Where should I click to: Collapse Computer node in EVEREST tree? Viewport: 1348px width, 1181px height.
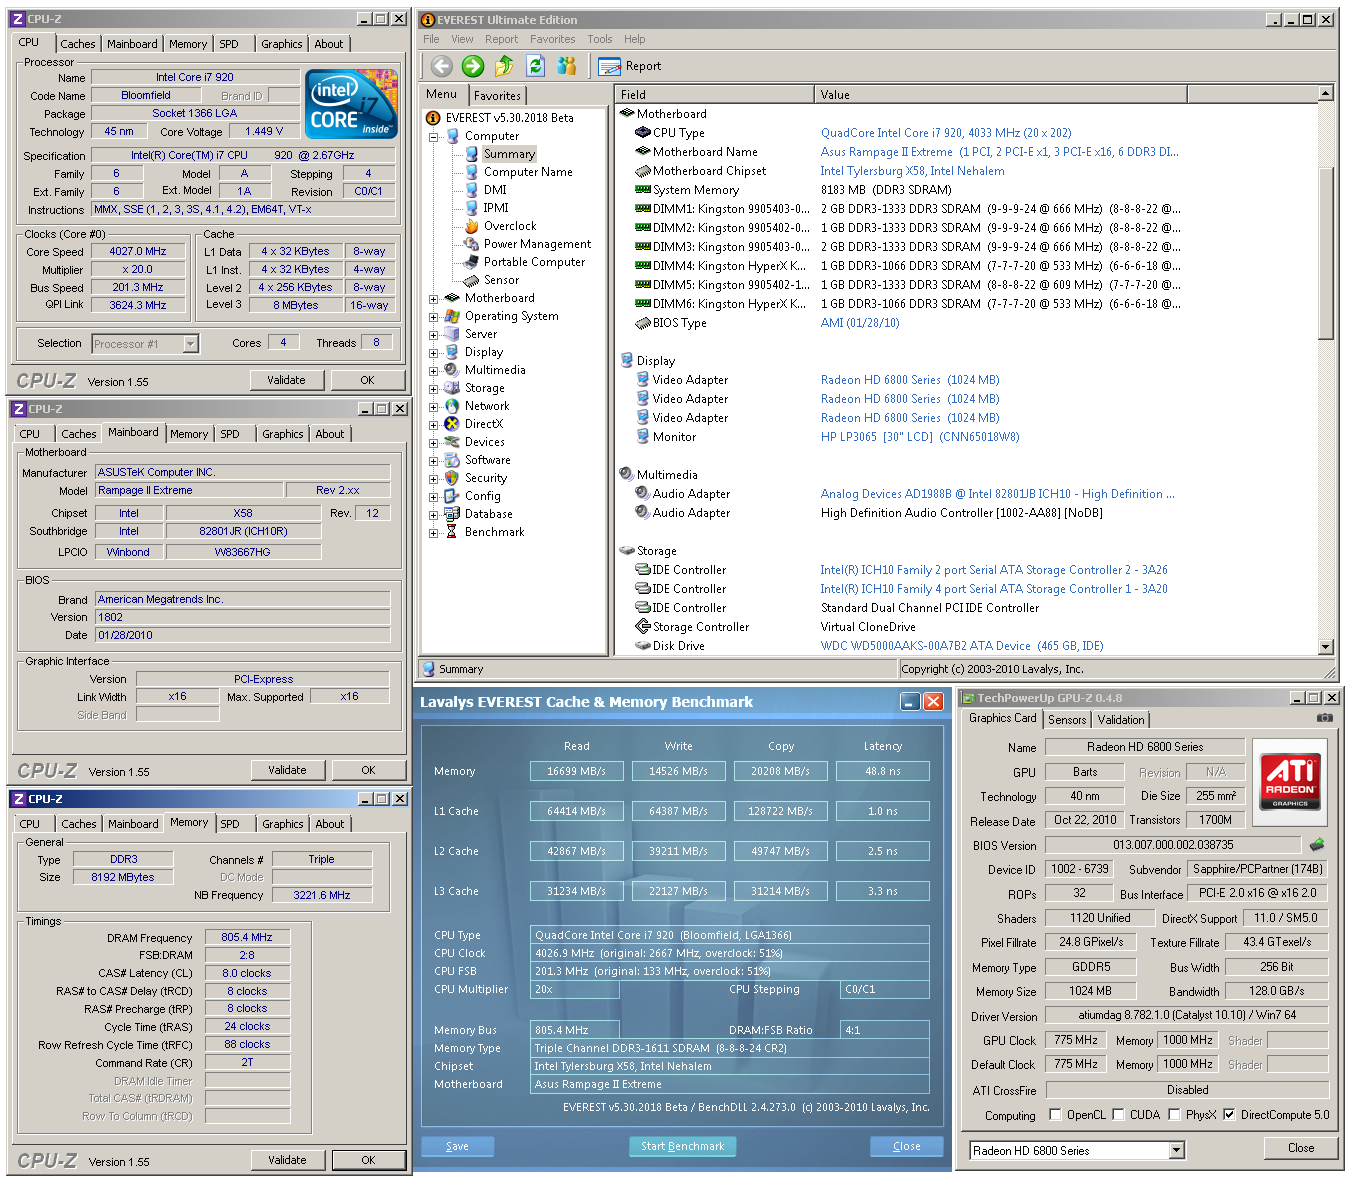(x=434, y=136)
